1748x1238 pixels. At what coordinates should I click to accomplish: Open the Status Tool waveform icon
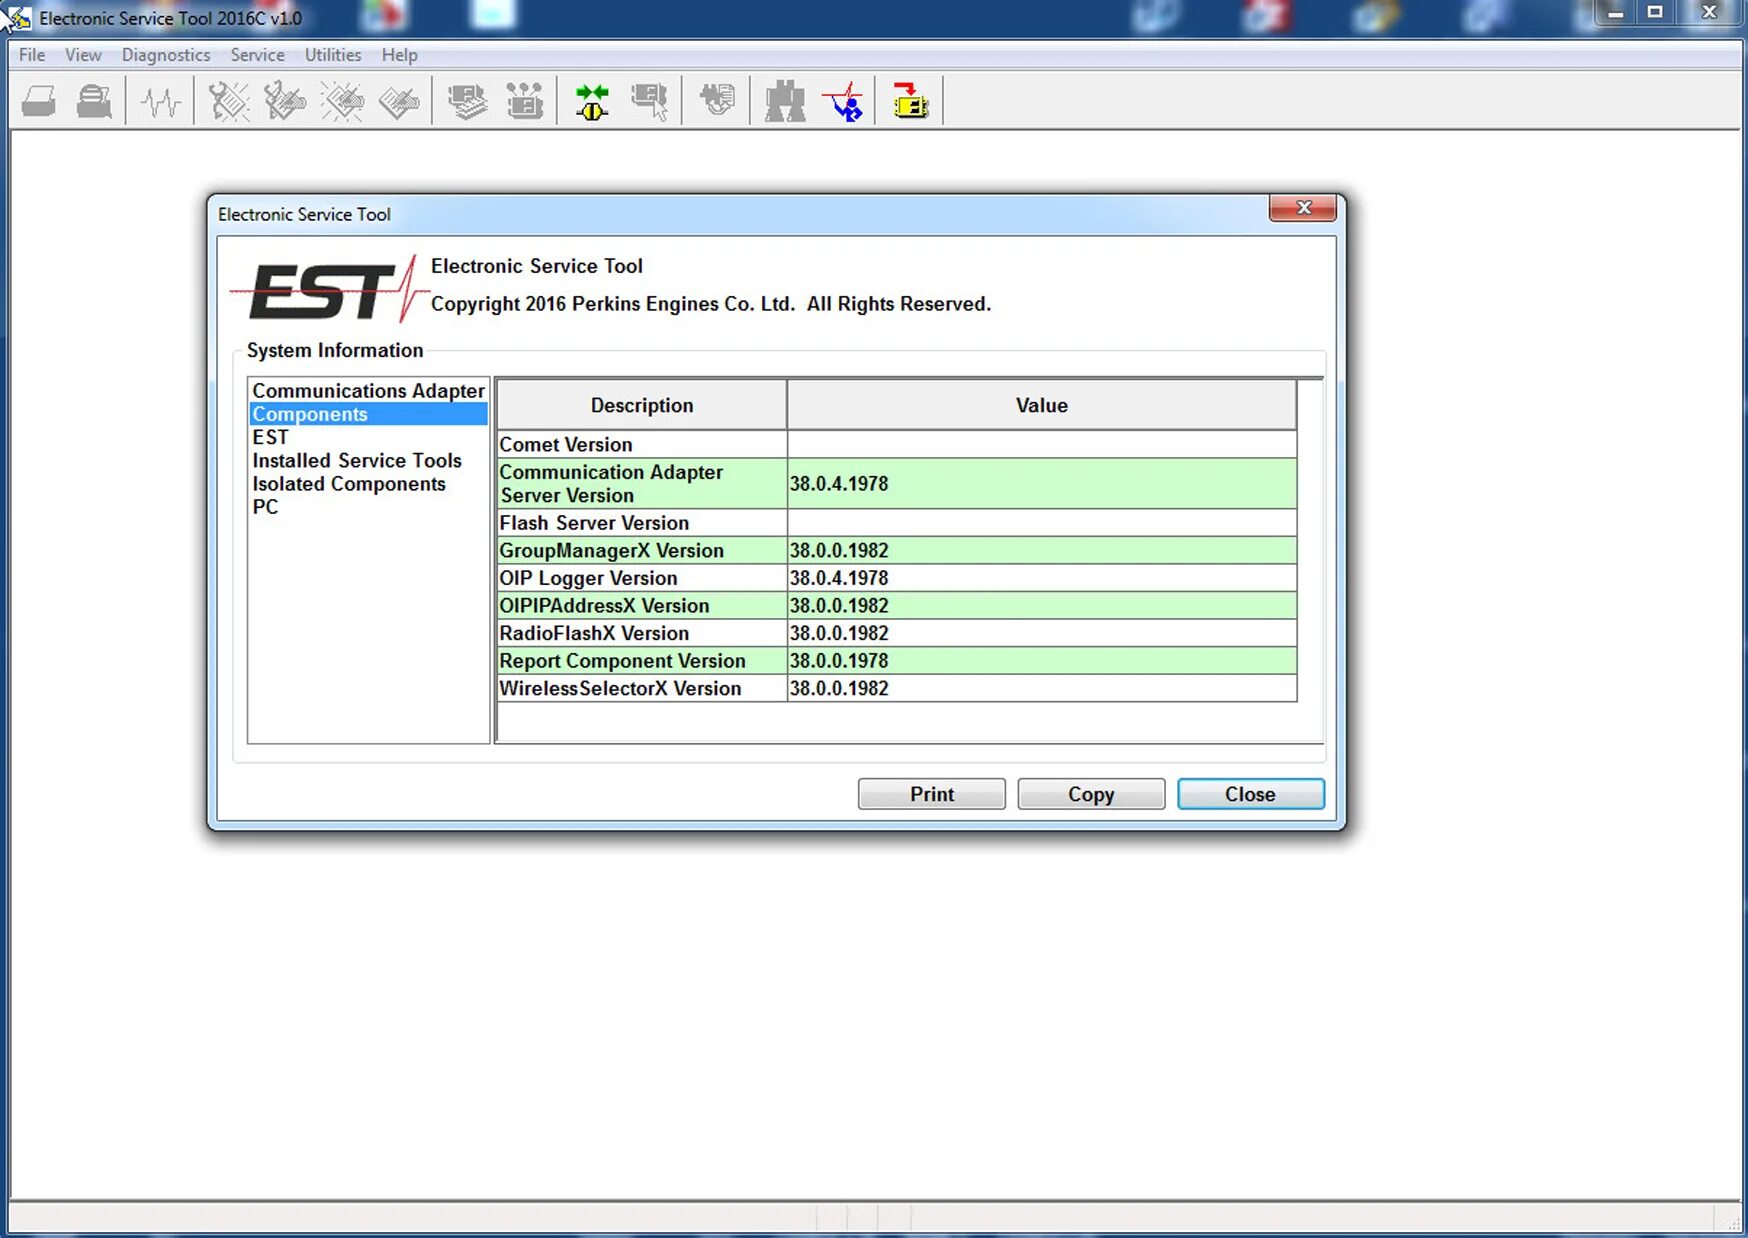[160, 101]
